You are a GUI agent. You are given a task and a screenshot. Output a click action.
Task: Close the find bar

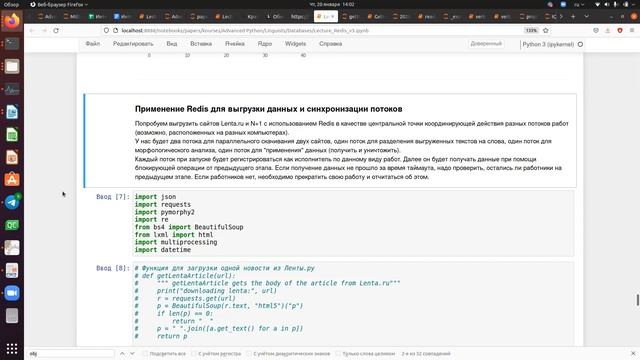pyautogui.click(x=633, y=353)
